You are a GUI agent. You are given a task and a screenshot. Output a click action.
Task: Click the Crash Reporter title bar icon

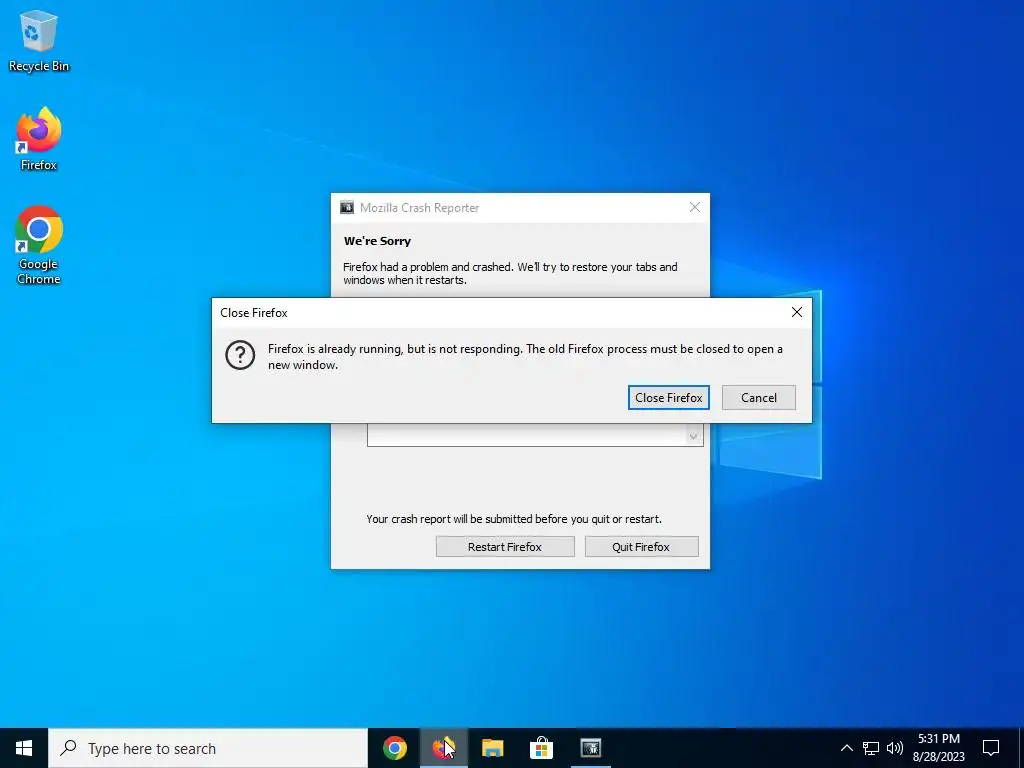347,208
